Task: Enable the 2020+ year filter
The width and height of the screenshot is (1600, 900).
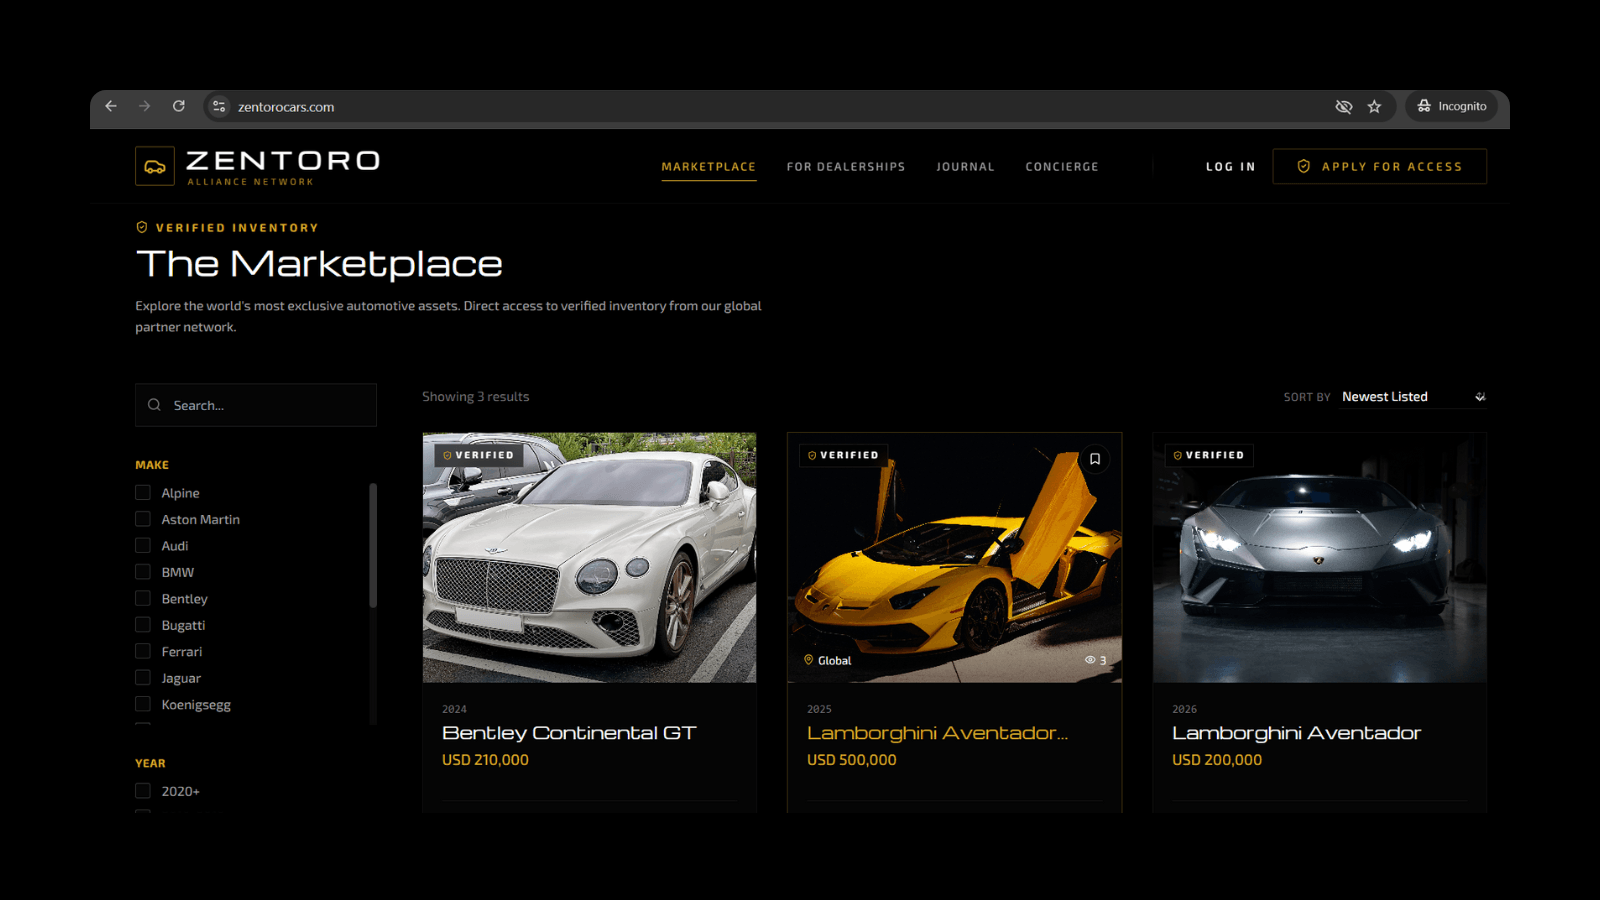Action: [x=143, y=791]
